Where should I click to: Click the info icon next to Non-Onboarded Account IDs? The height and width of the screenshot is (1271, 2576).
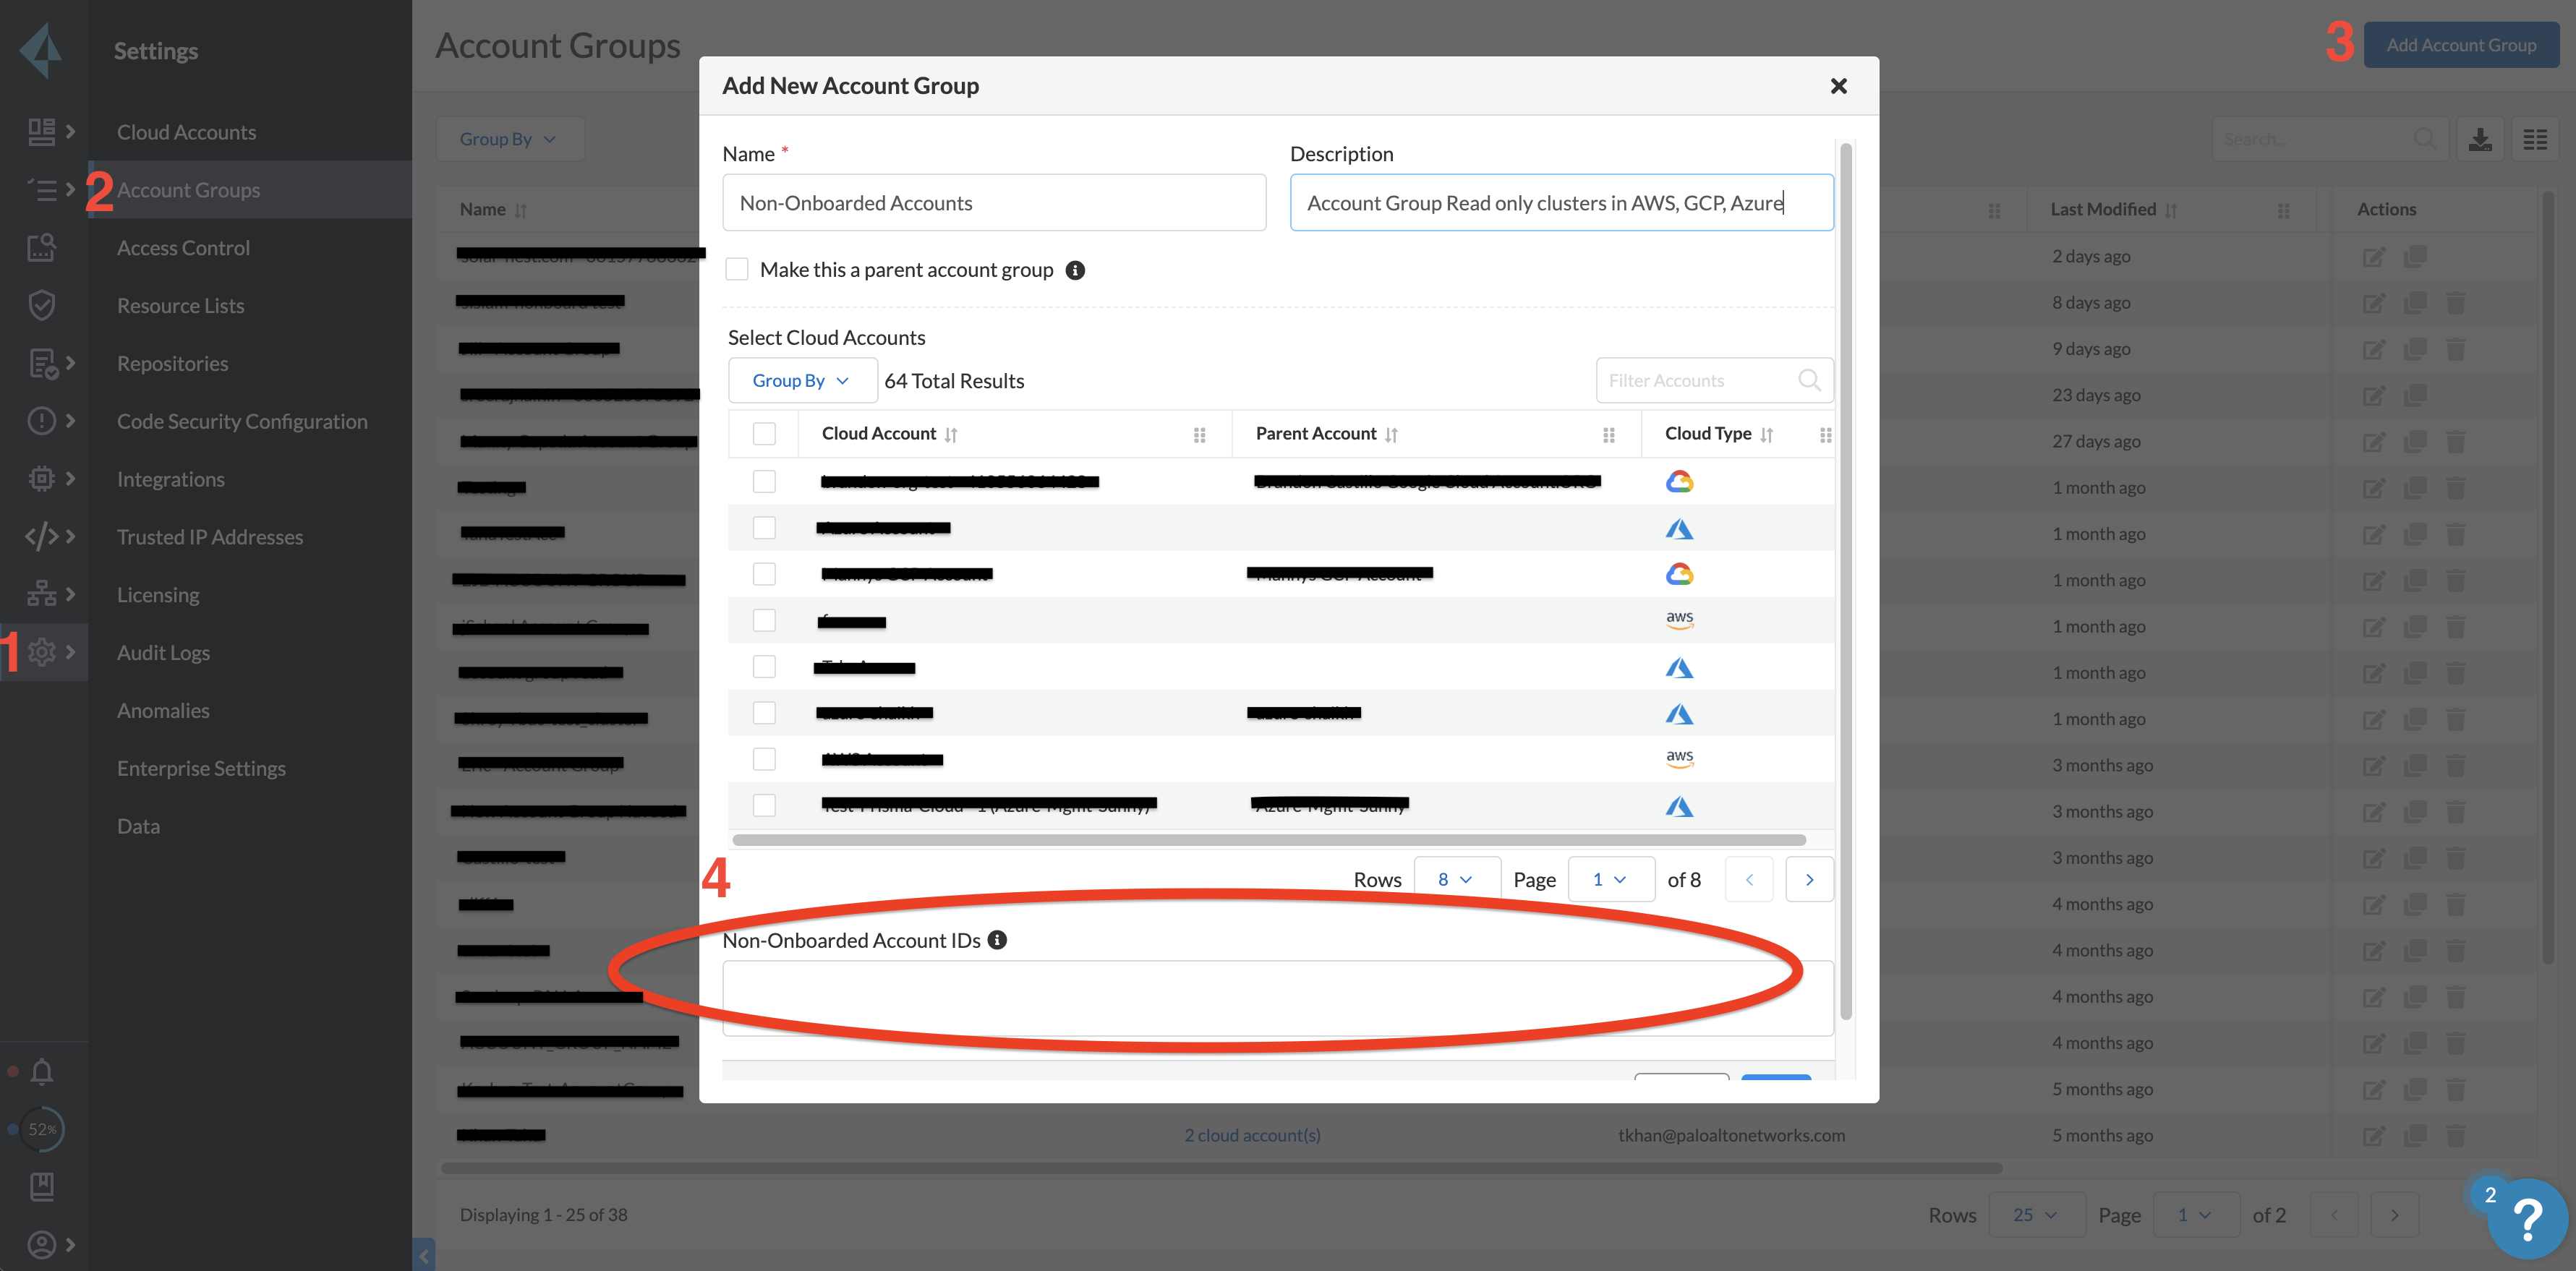997,940
